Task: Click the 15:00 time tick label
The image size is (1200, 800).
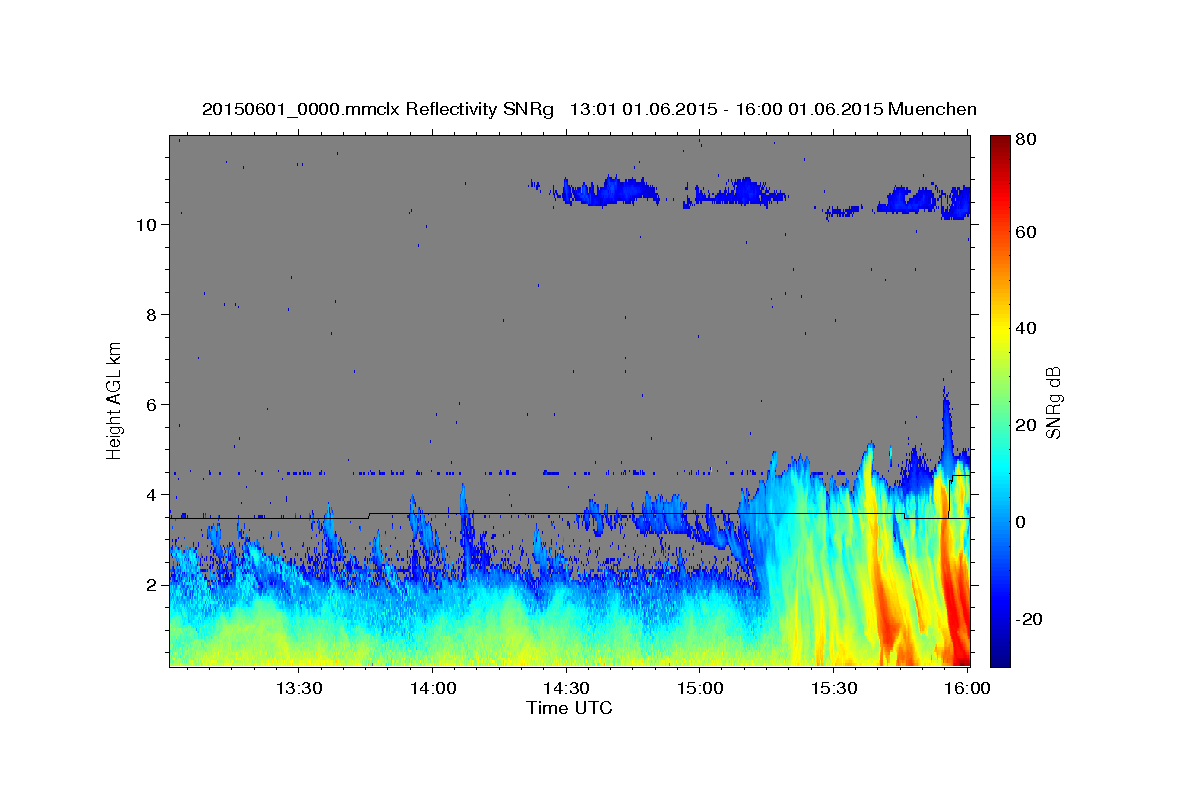Action: 699,688
